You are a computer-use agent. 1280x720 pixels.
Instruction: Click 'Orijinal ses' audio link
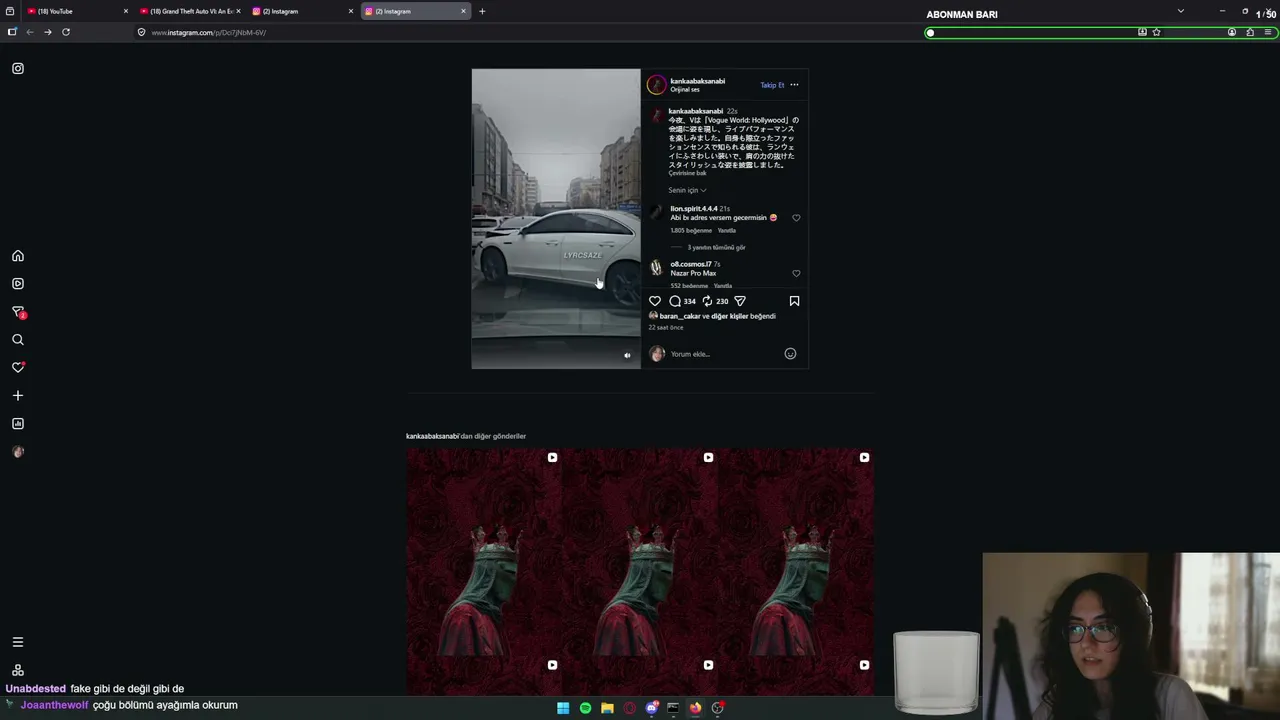pos(685,90)
